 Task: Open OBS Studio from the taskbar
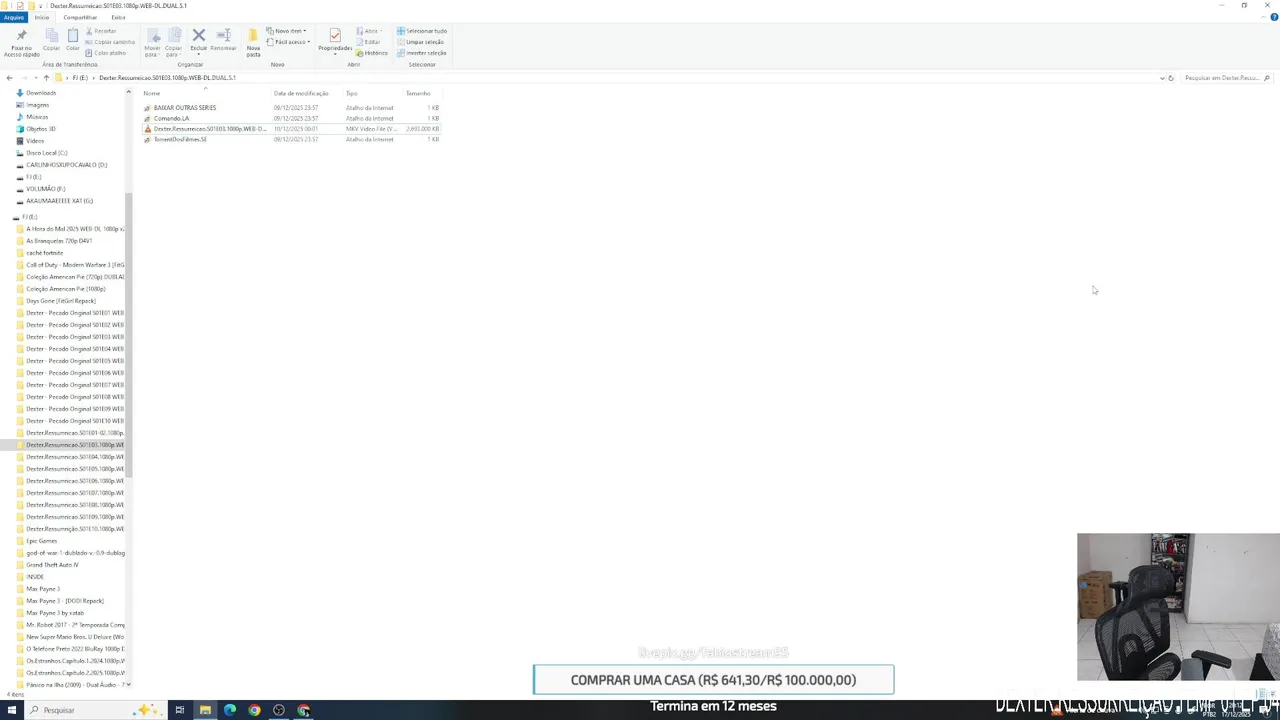click(279, 710)
